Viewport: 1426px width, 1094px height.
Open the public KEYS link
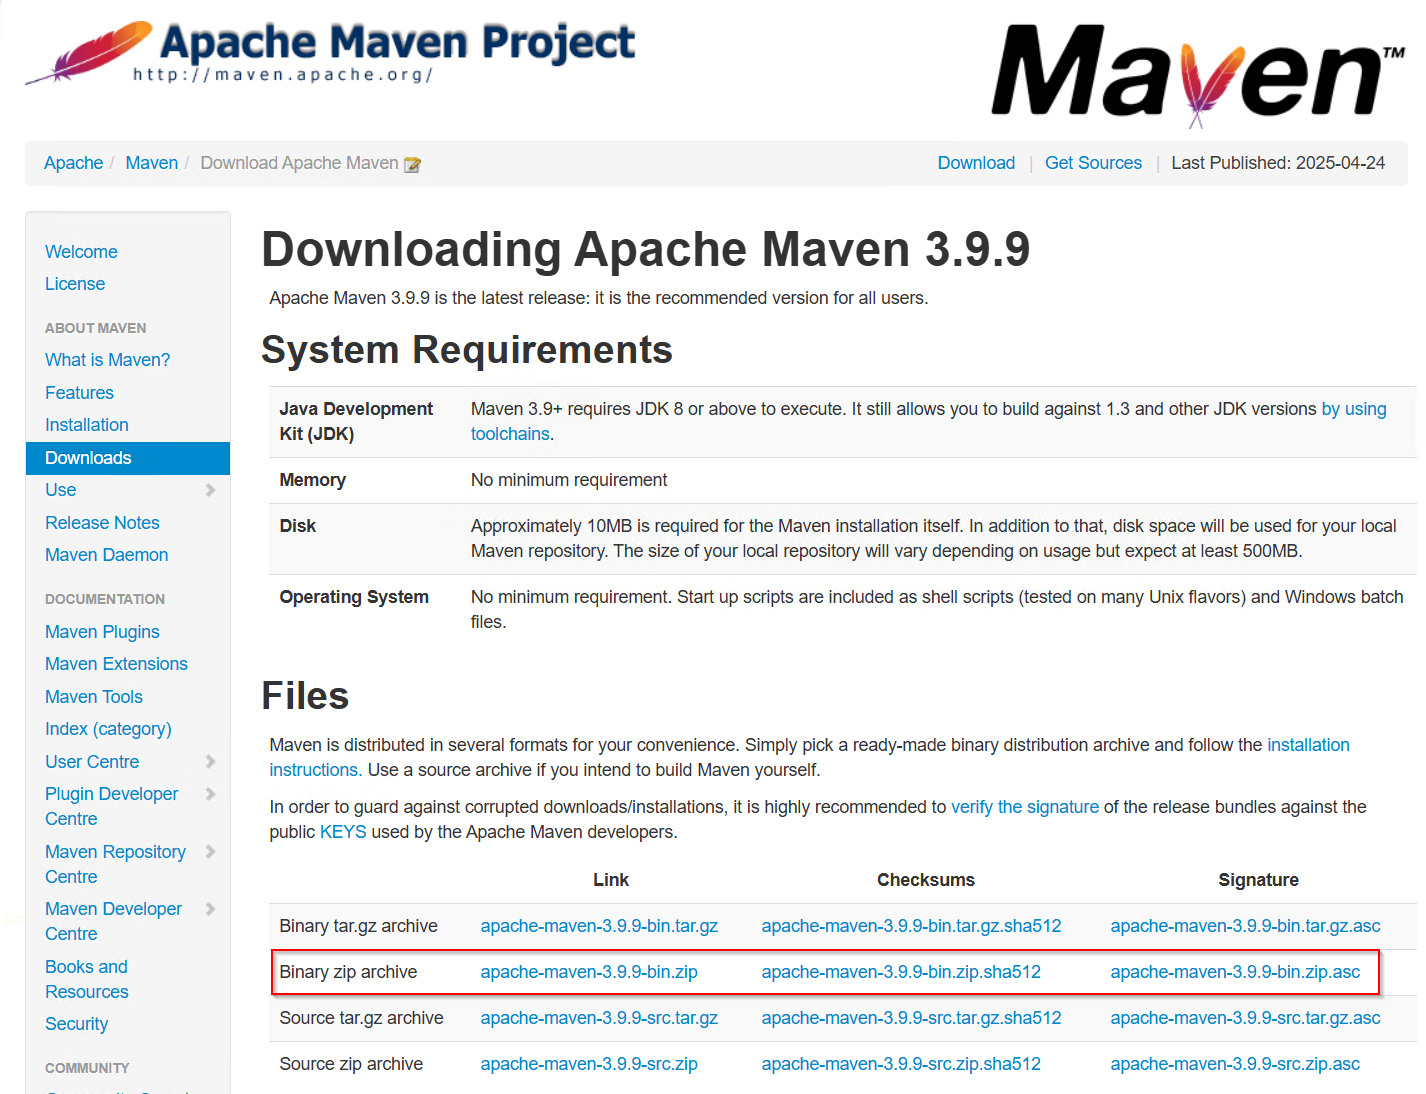pos(343,832)
